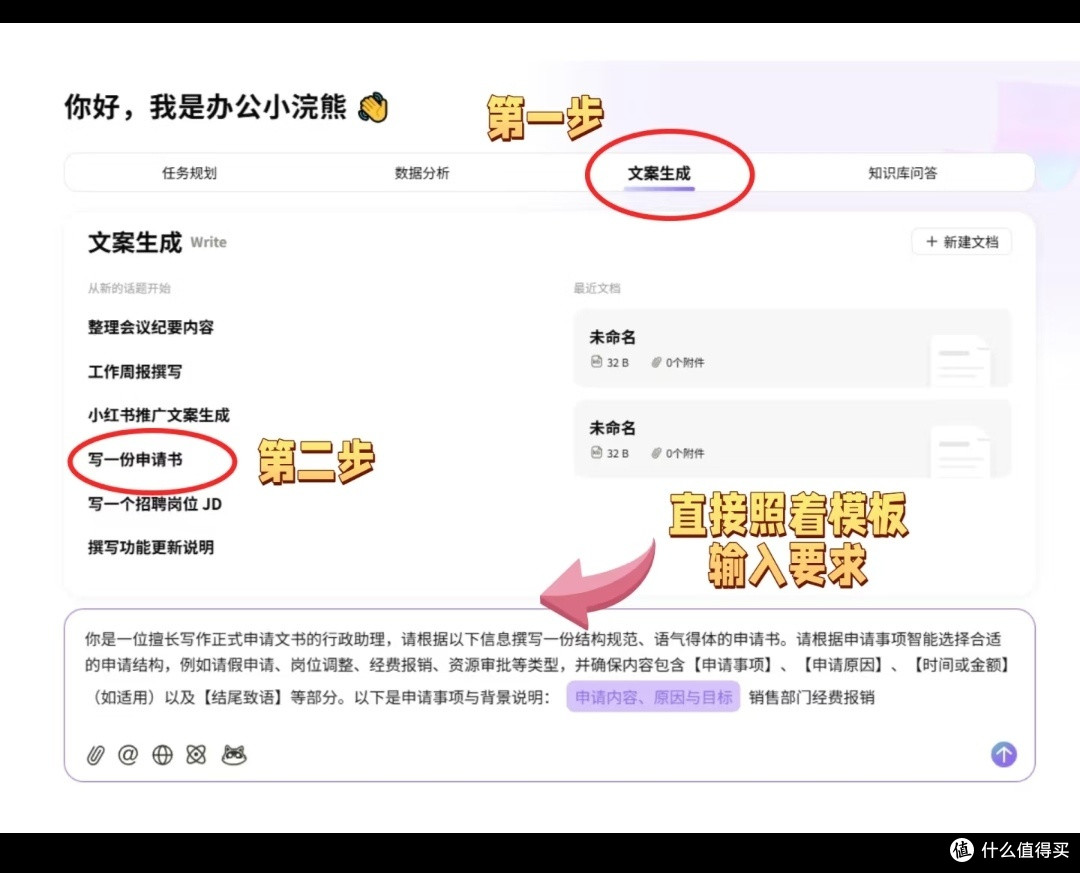
Task: Click the @ mention icon
Action: (128, 755)
